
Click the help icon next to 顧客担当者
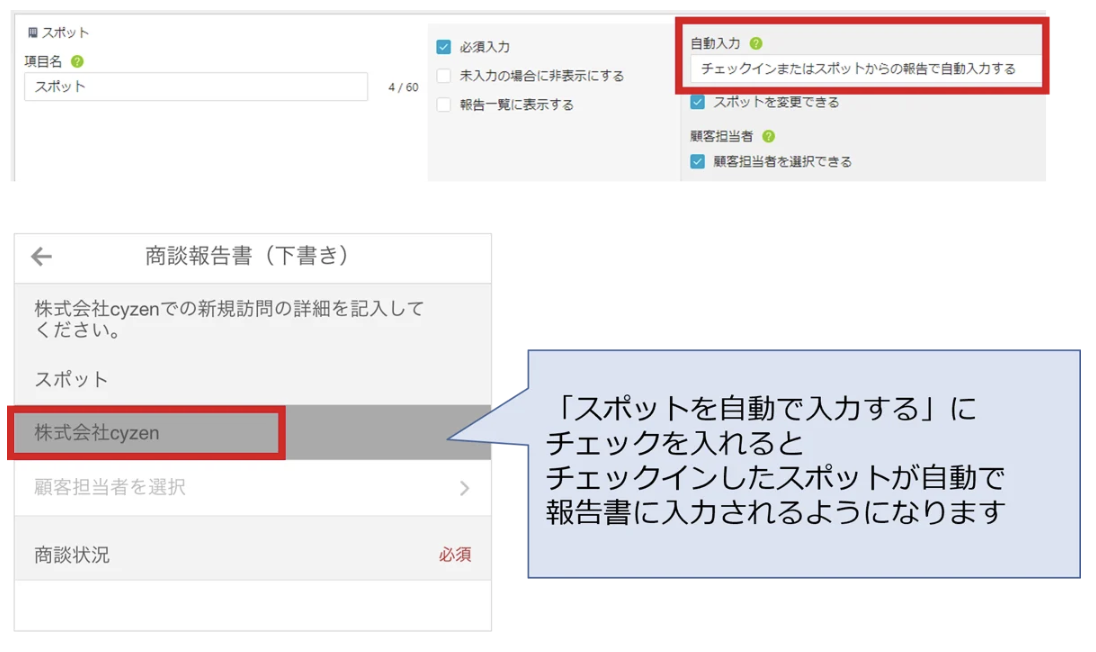tap(768, 136)
